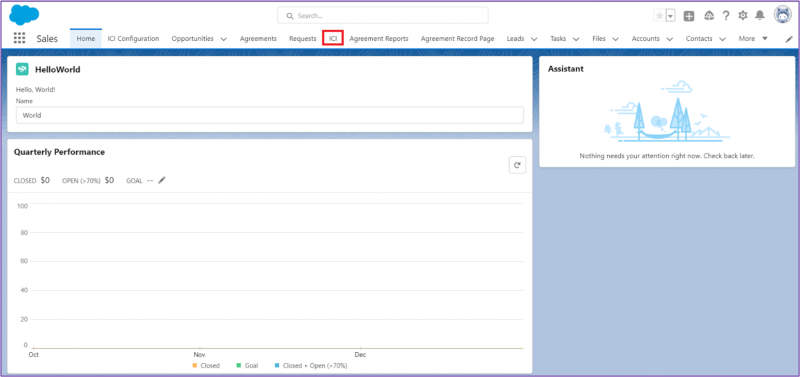Open the Tasks tab
The image size is (800, 377).
coord(558,38)
